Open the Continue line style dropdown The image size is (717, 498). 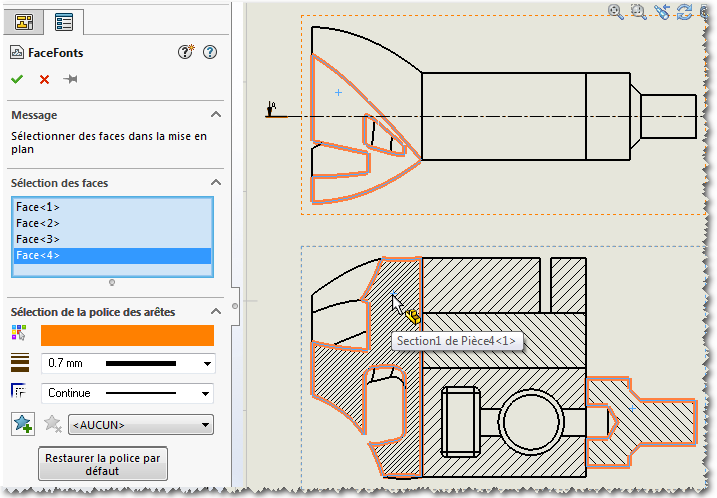click(207, 393)
